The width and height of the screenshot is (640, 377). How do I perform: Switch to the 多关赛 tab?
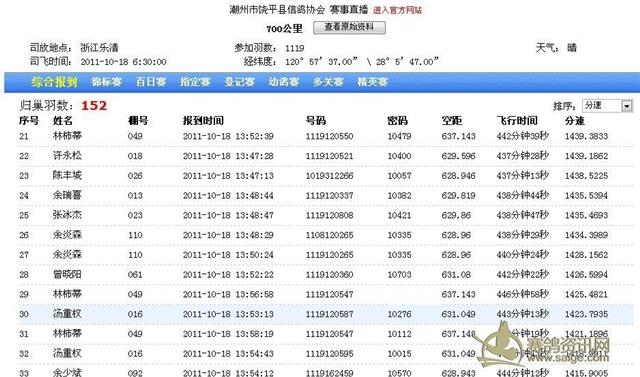328,82
